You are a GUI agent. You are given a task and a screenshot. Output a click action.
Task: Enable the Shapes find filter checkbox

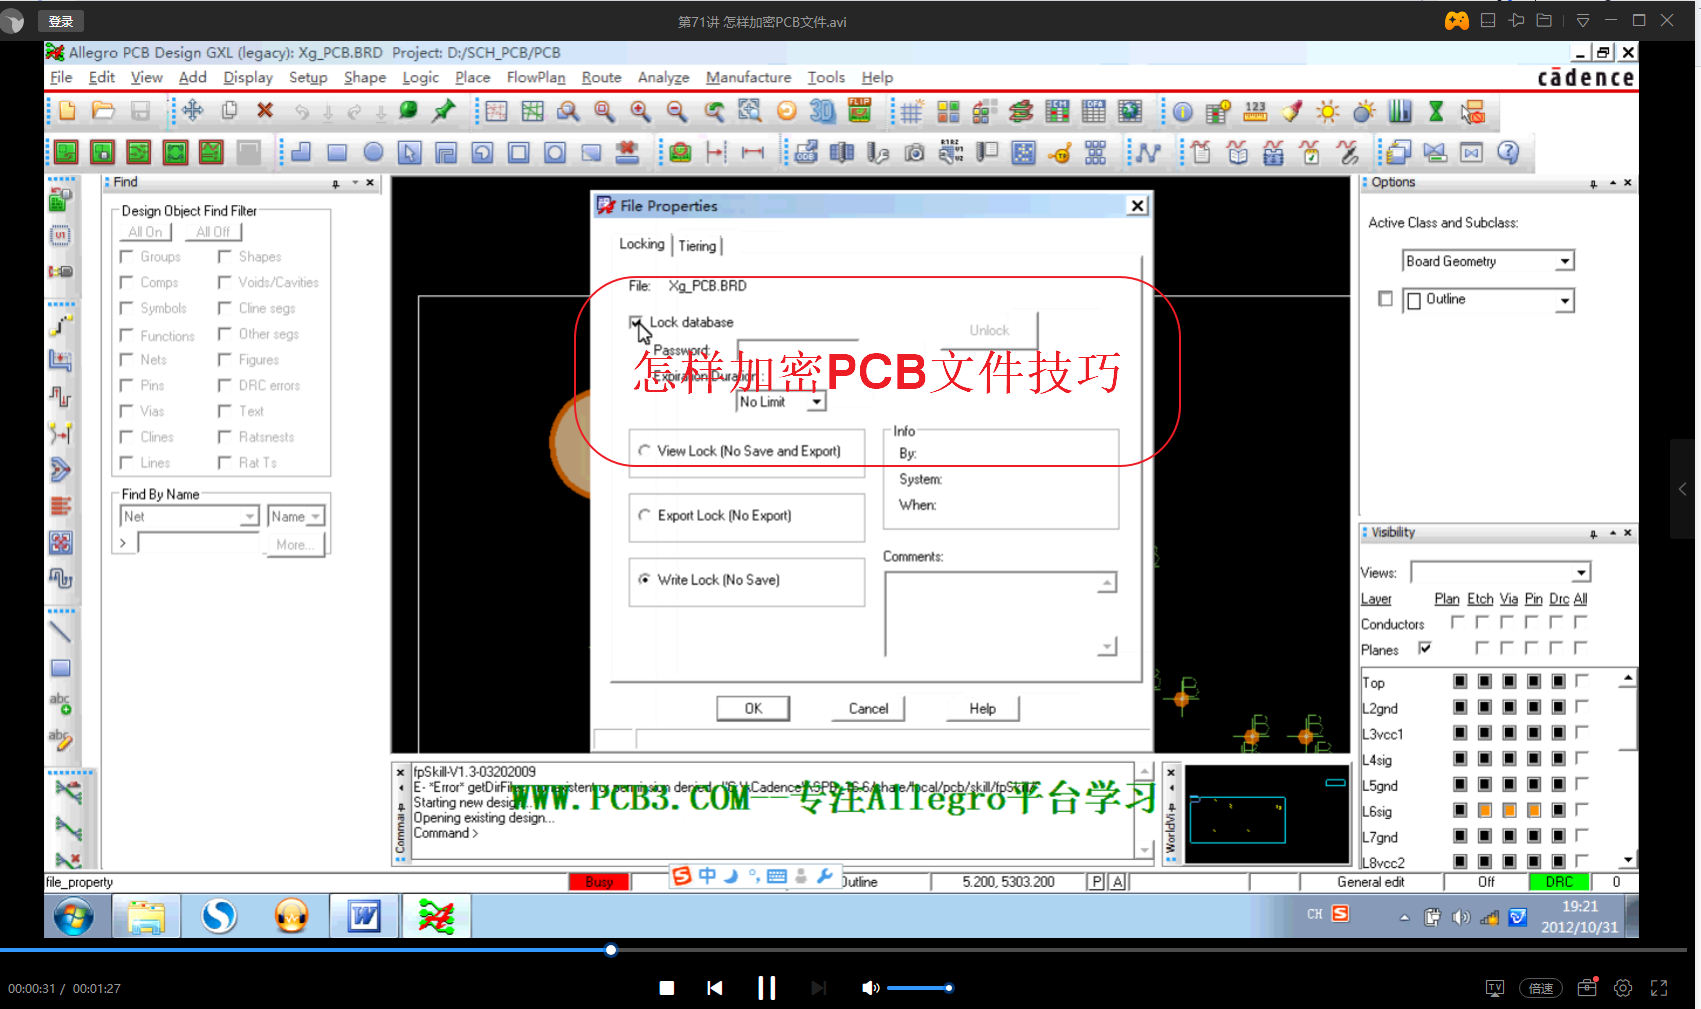[x=225, y=257]
